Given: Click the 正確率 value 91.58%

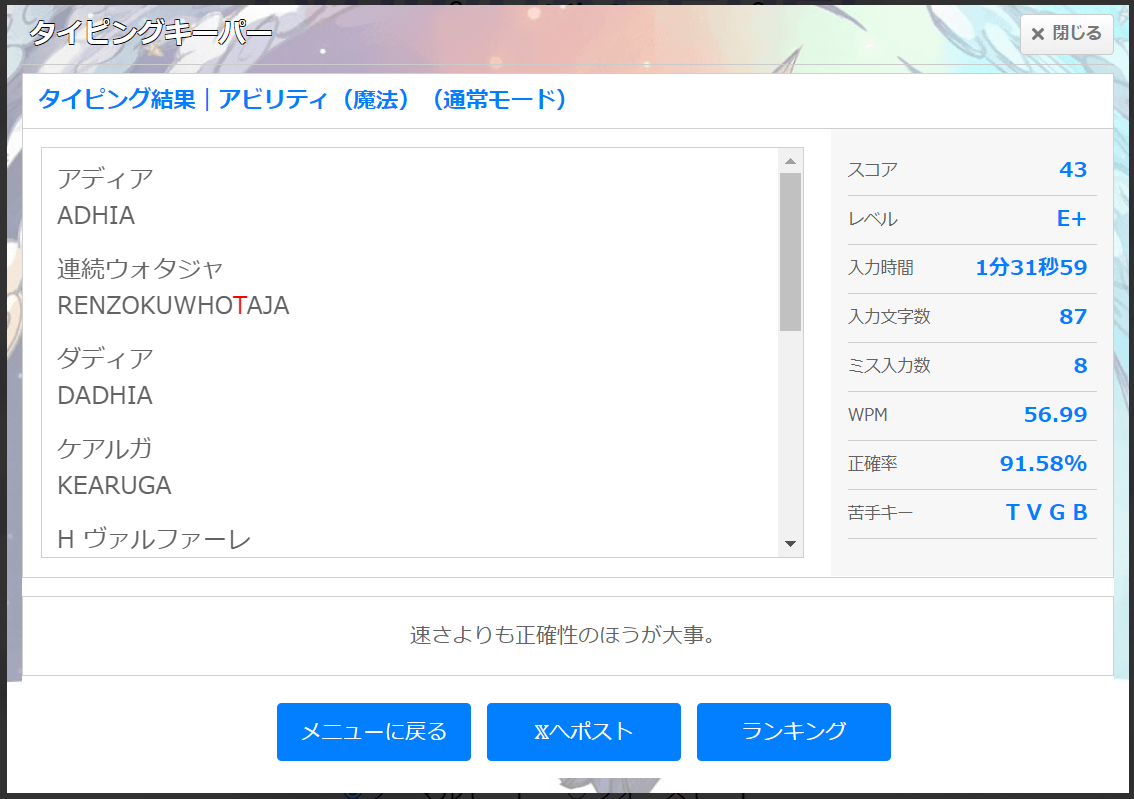Looking at the screenshot, I should [x=1043, y=464].
